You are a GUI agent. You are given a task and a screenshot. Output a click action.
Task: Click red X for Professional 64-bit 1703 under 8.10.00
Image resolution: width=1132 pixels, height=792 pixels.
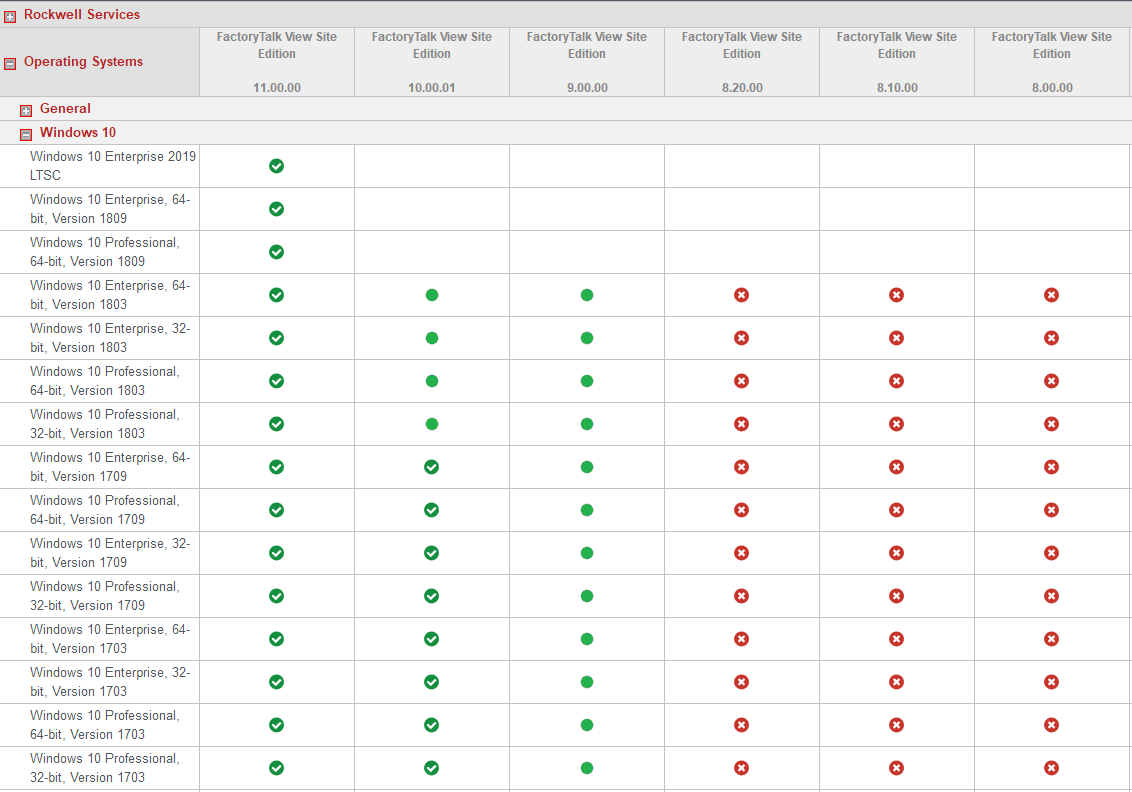[x=897, y=725]
